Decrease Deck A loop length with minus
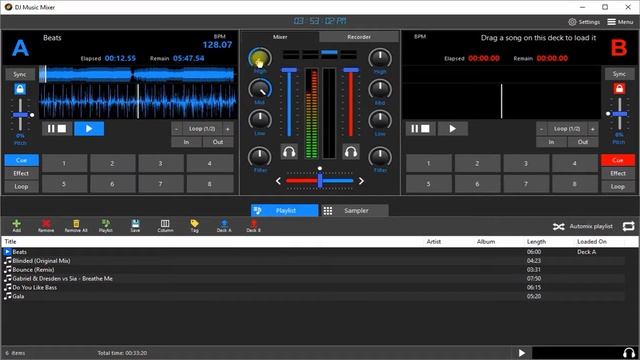 click(x=176, y=129)
